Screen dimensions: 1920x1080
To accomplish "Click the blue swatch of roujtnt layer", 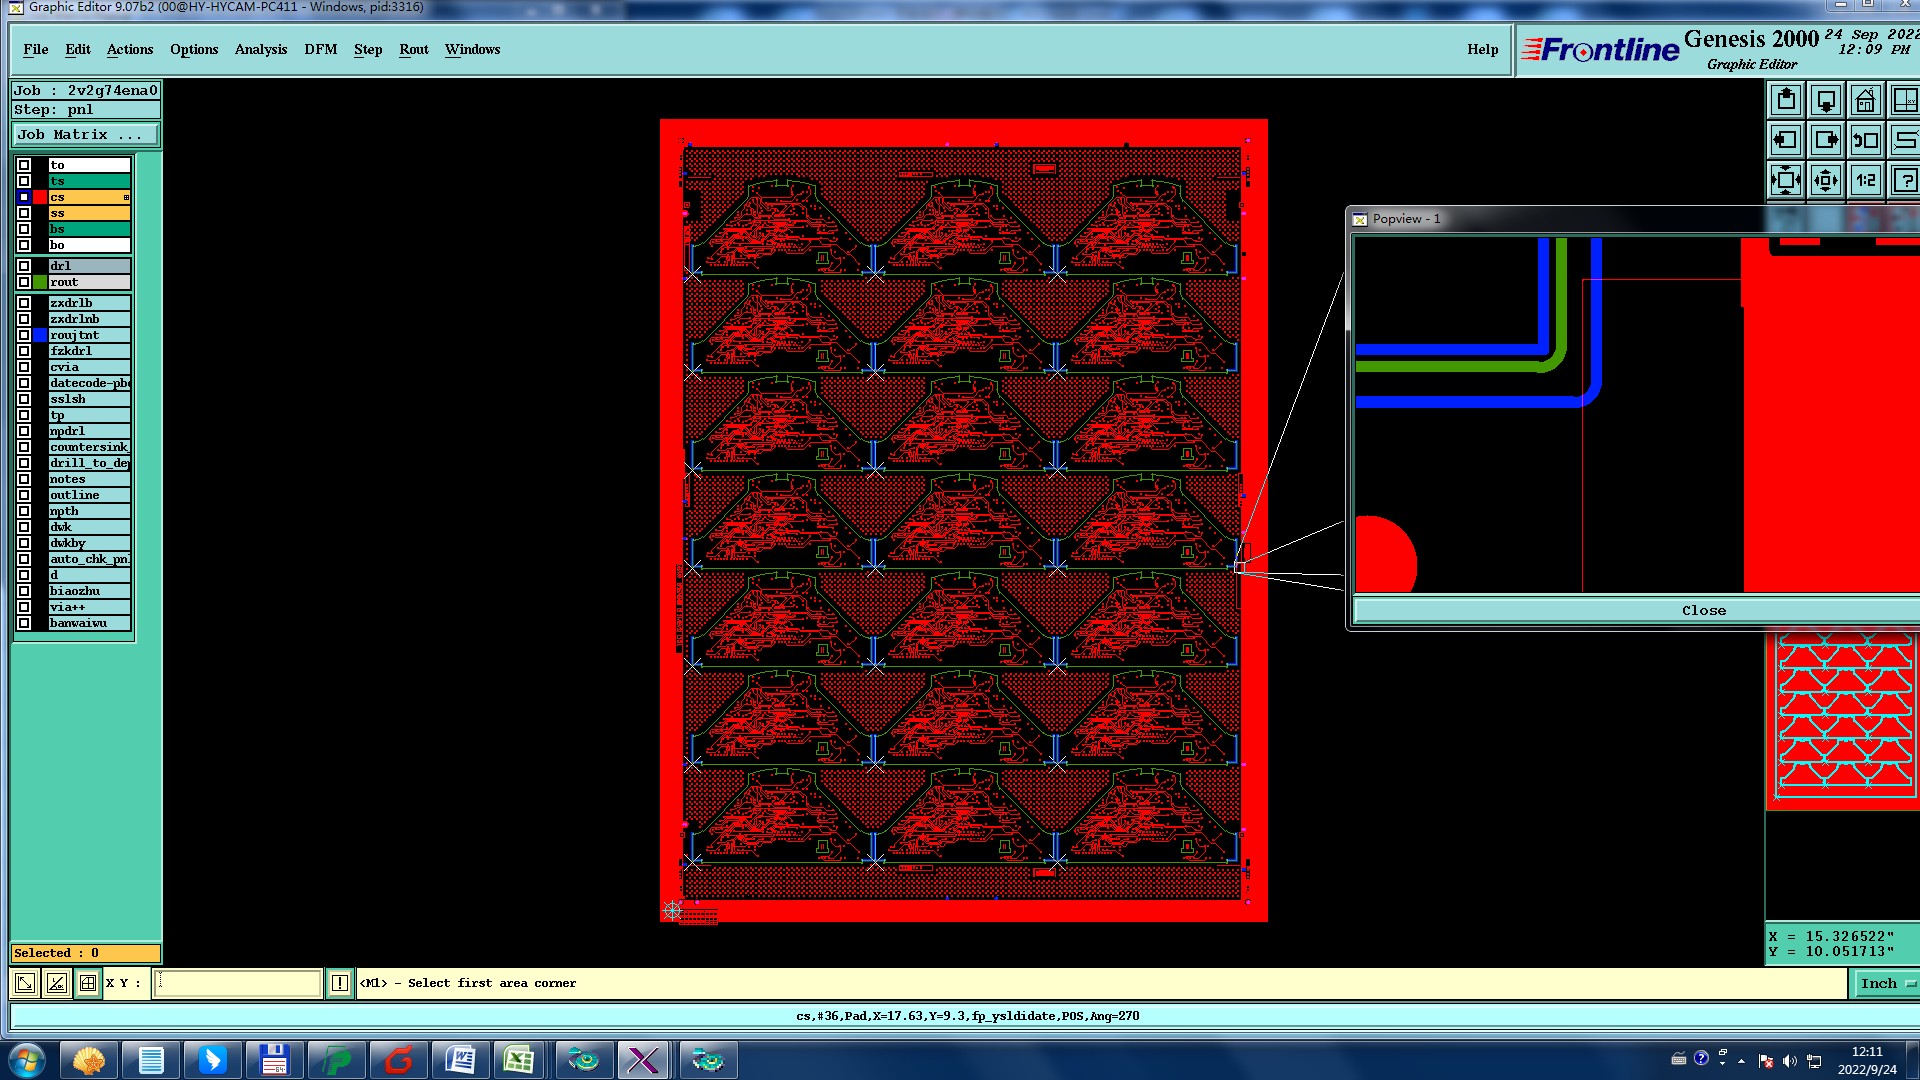I will (40, 335).
